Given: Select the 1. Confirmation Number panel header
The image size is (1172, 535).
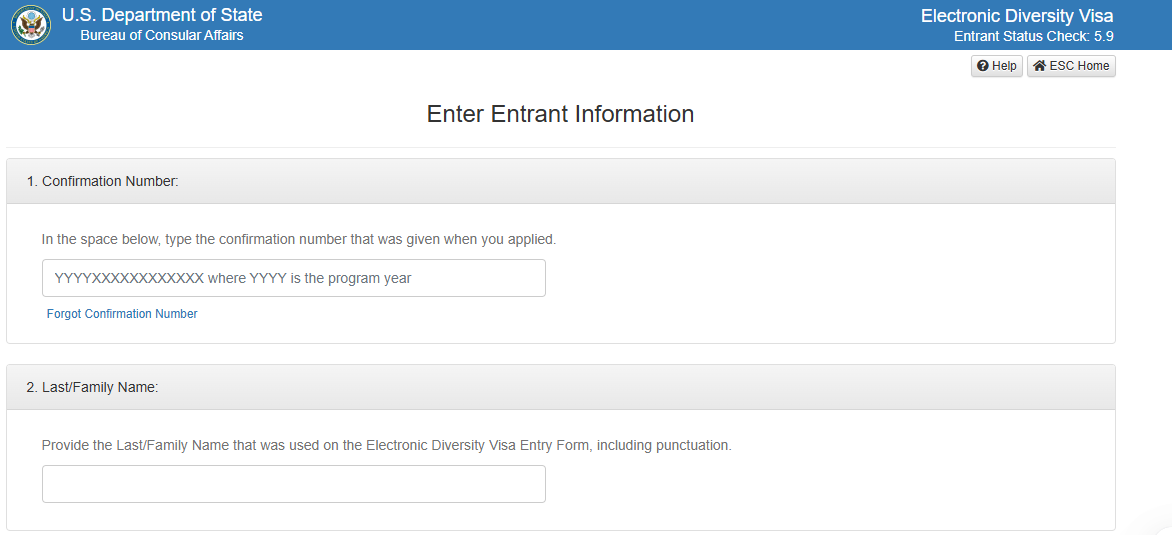Looking at the screenshot, I should [560, 181].
